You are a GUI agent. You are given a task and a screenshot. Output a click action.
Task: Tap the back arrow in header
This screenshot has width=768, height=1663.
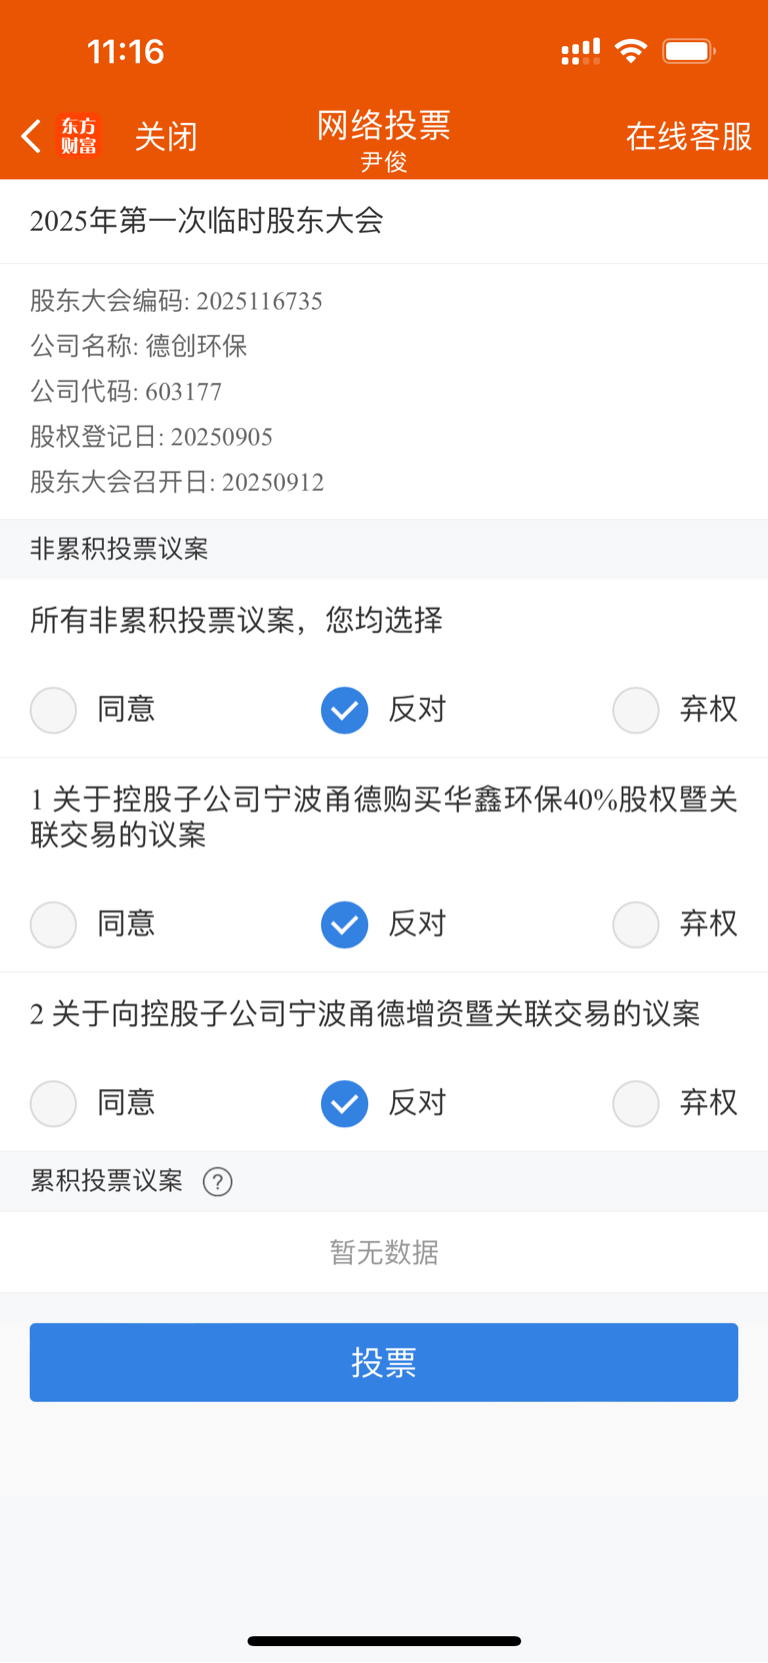pos(32,136)
